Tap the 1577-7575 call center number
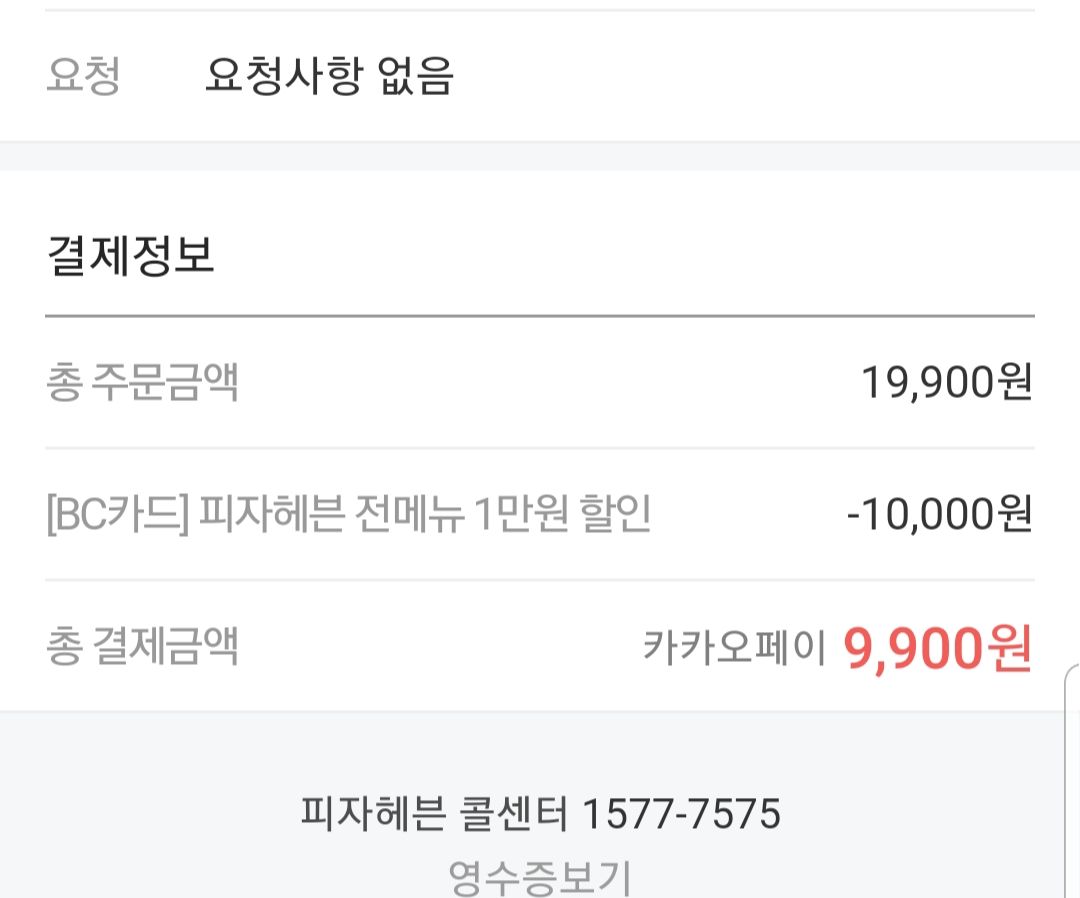This screenshot has height=898, width=1080. (680, 814)
